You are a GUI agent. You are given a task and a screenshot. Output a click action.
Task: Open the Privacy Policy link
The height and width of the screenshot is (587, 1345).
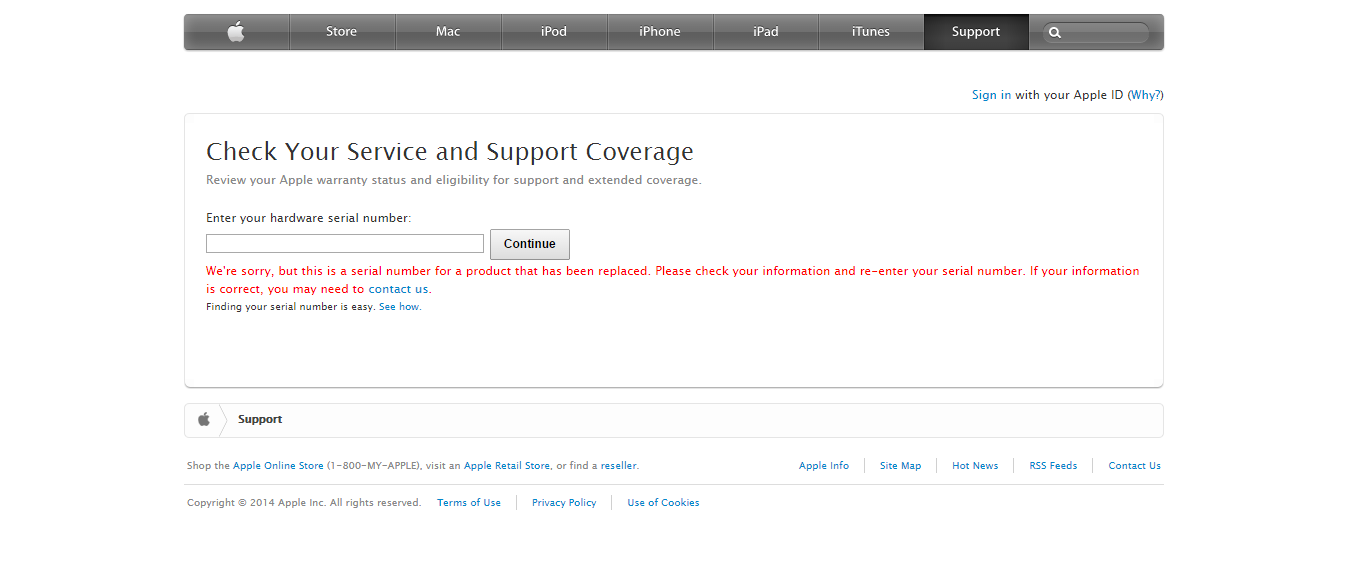pyautogui.click(x=564, y=503)
